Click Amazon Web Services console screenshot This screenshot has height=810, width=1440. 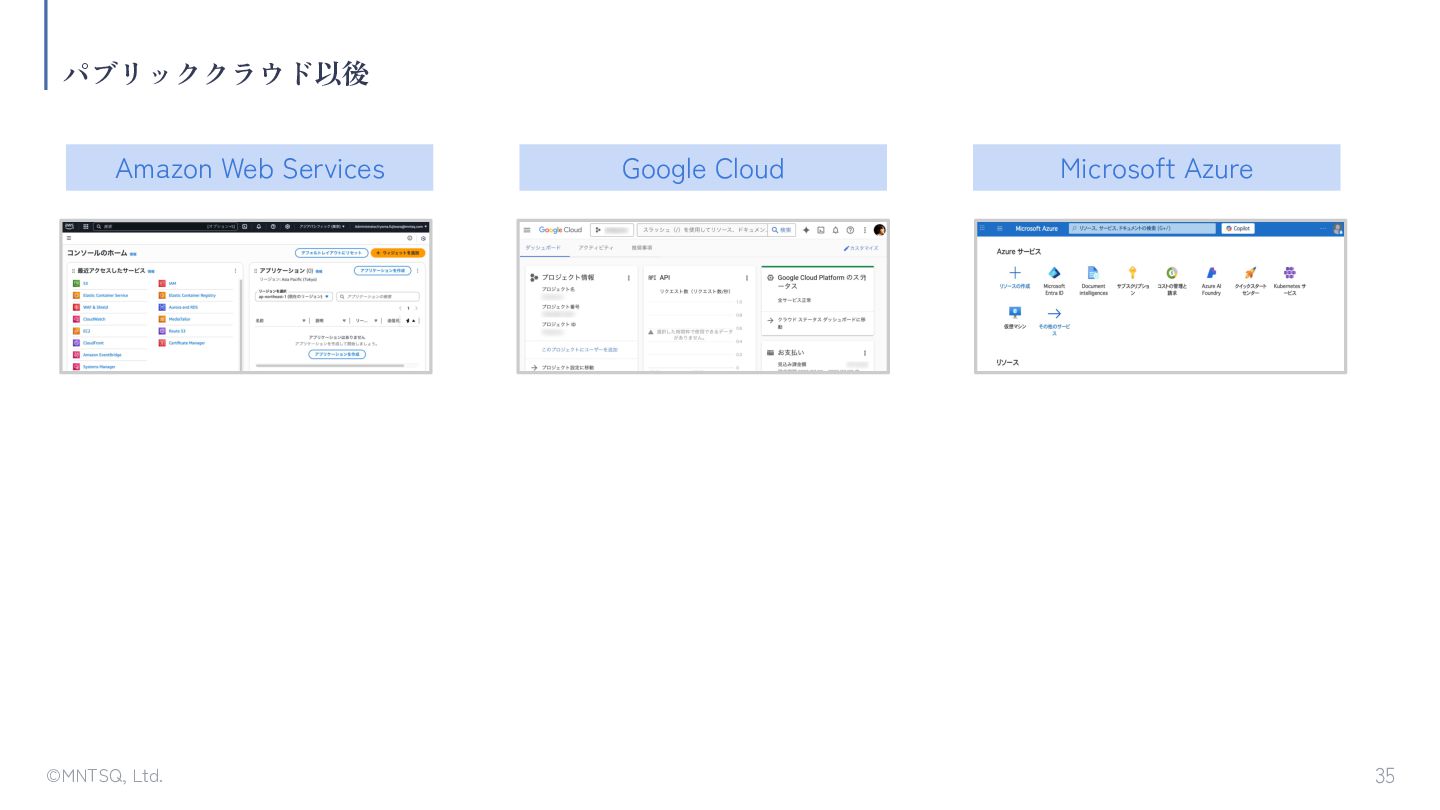[246, 296]
